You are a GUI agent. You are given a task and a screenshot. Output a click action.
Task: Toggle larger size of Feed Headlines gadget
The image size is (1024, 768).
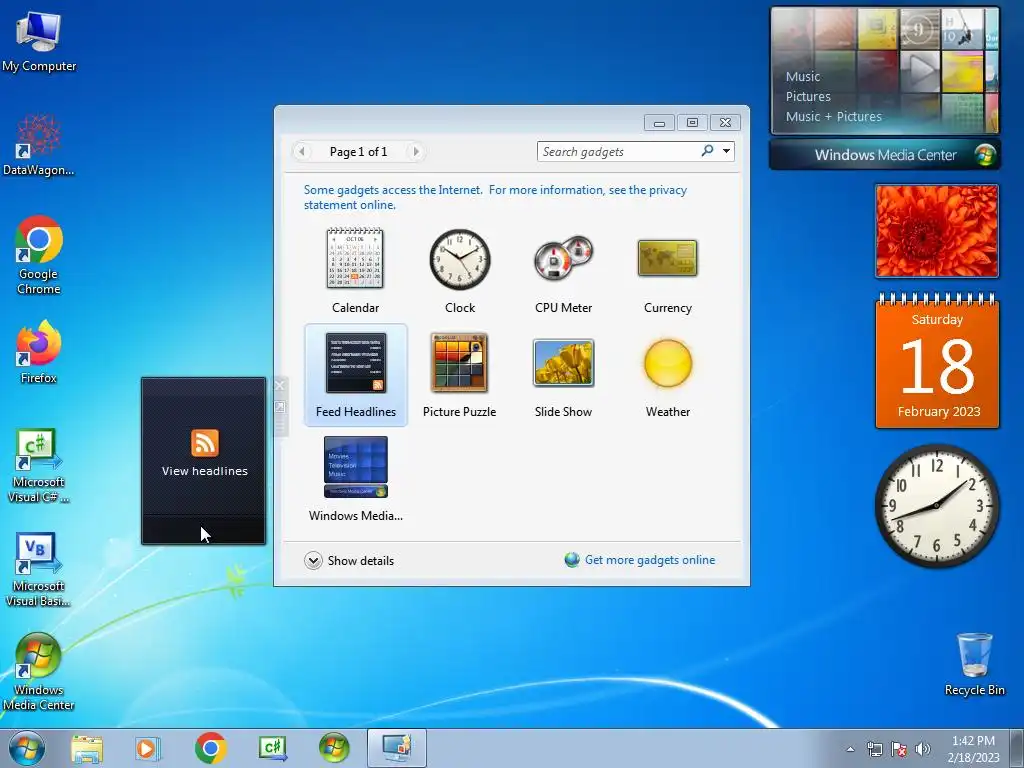280,407
